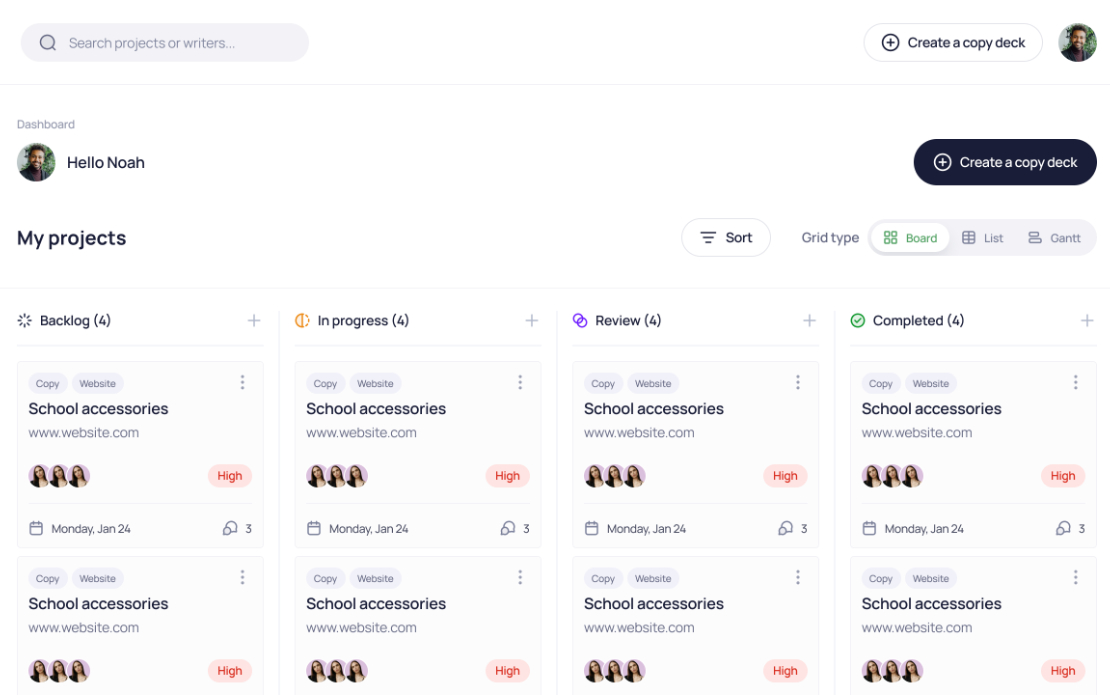This screenshot has width=1110, height=695.
Task: Click High badge on second Review card
Action: click(785, 670)
